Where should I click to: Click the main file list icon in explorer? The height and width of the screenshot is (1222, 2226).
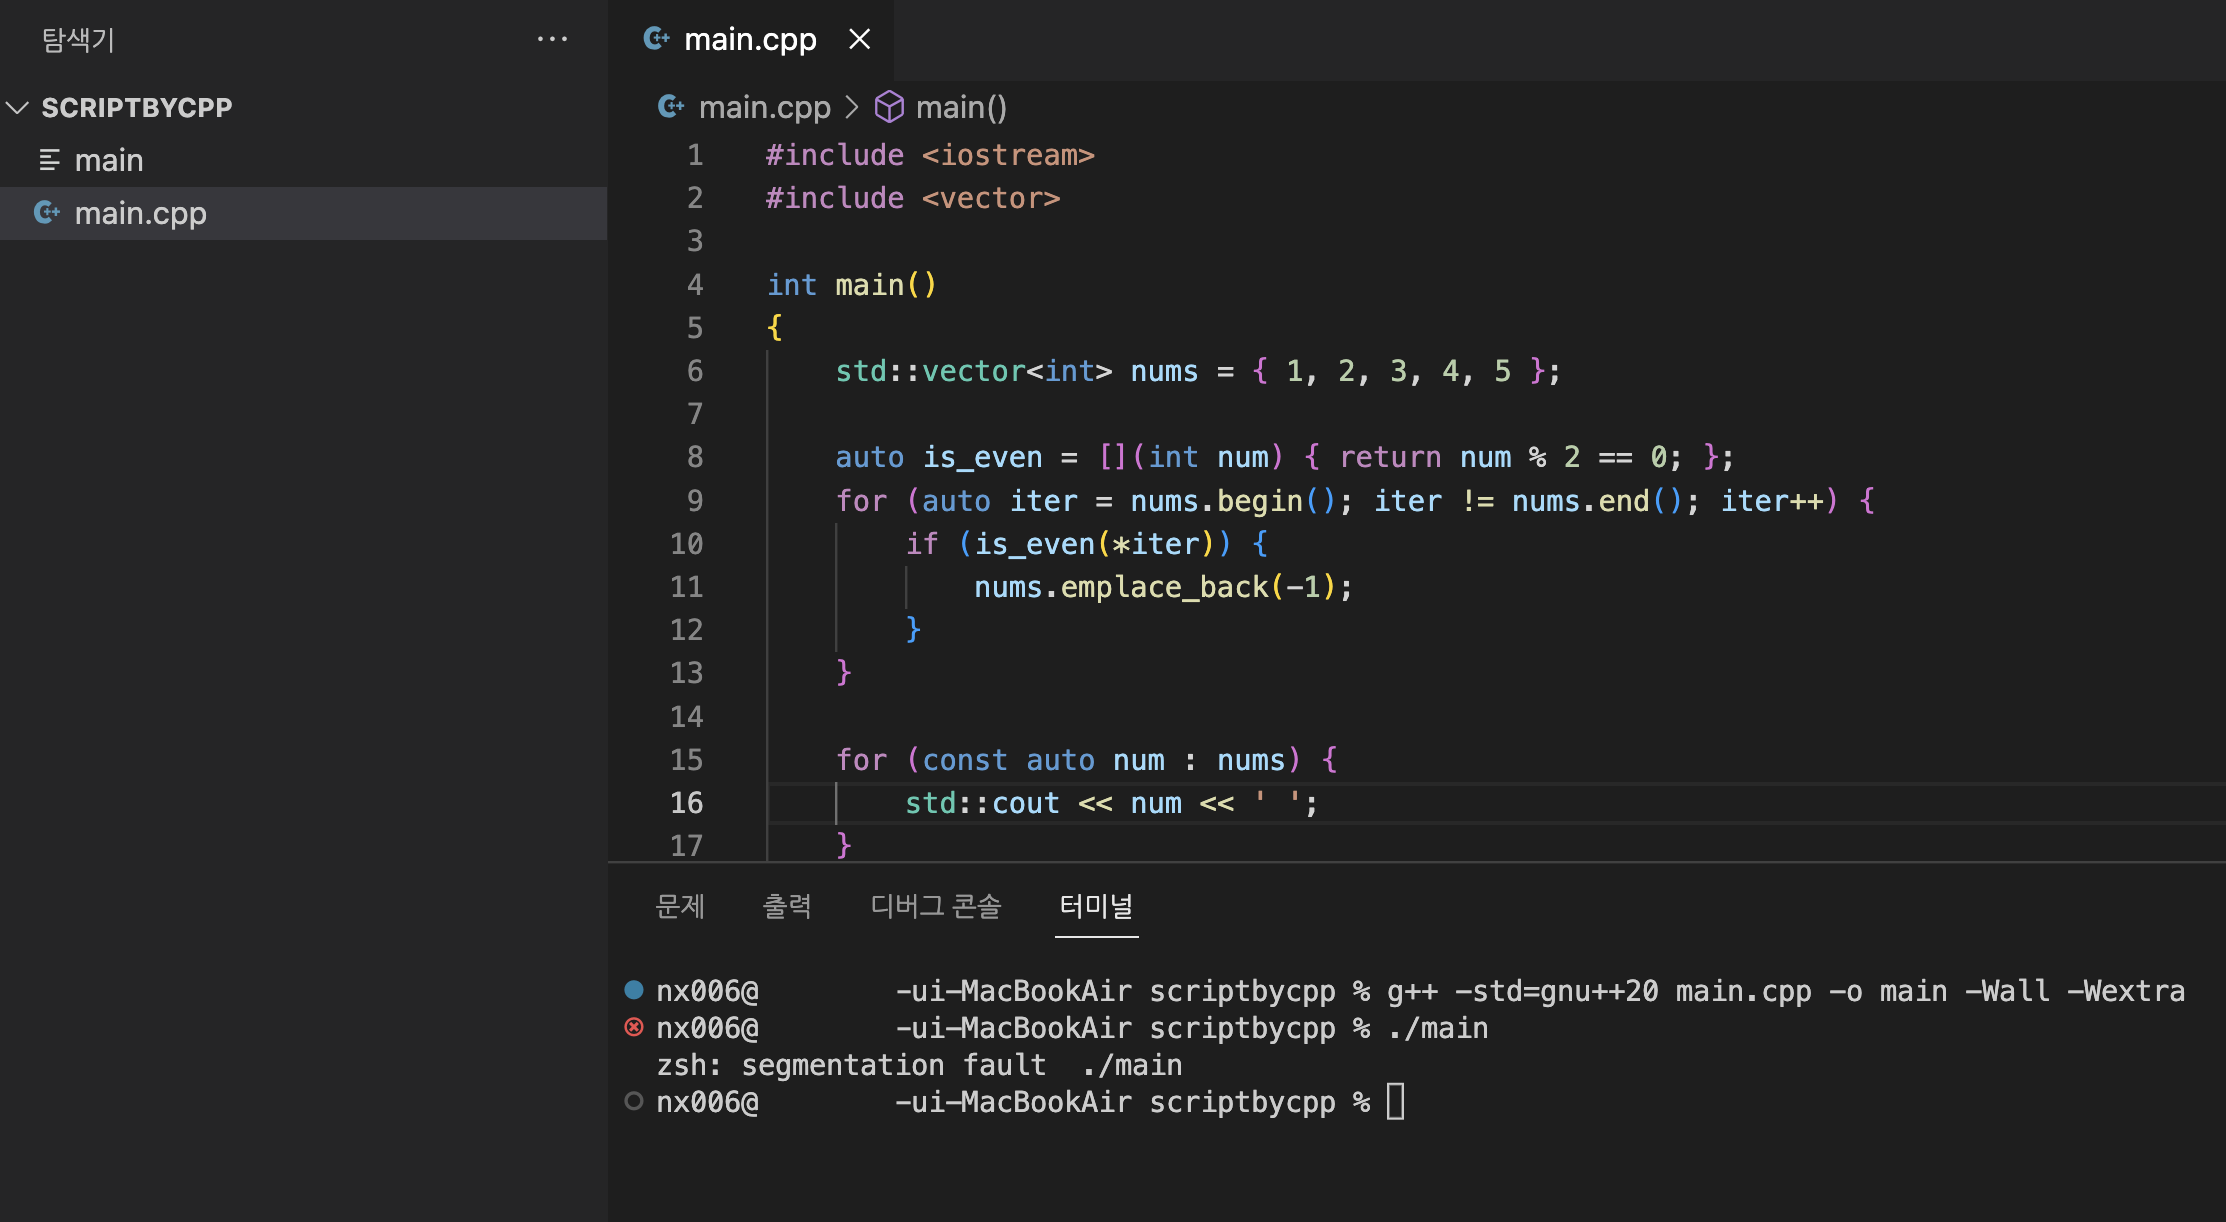pos(49,160)
